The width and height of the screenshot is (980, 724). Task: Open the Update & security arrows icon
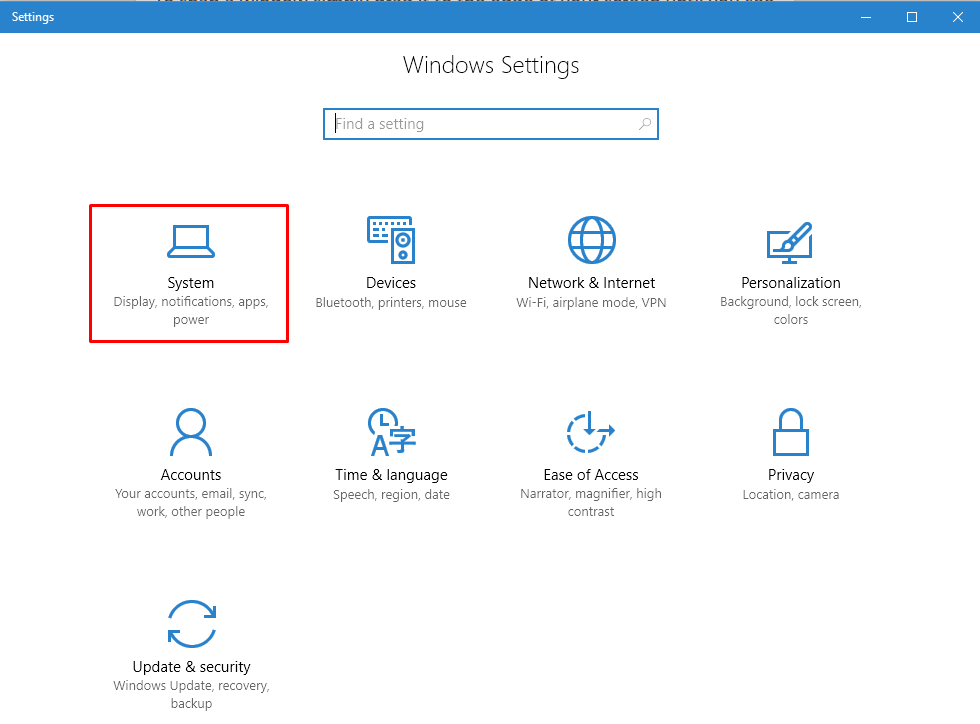pyautogui.click(x=191, y=624)
